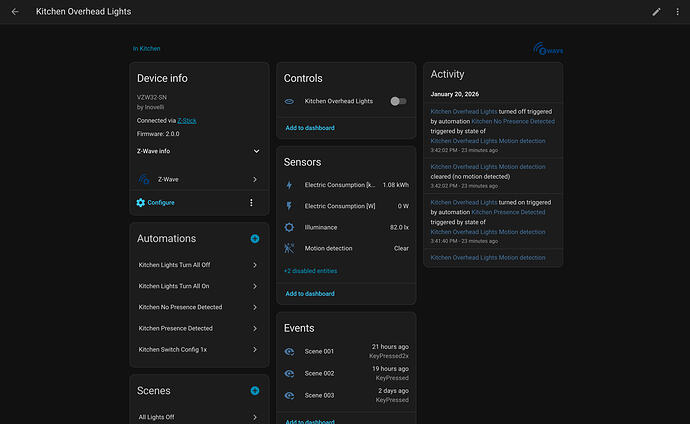The height and width of the screenshot is (424, 690).
Task: Open Kitchen Lights Turn All Off automation
Action: 199,265
